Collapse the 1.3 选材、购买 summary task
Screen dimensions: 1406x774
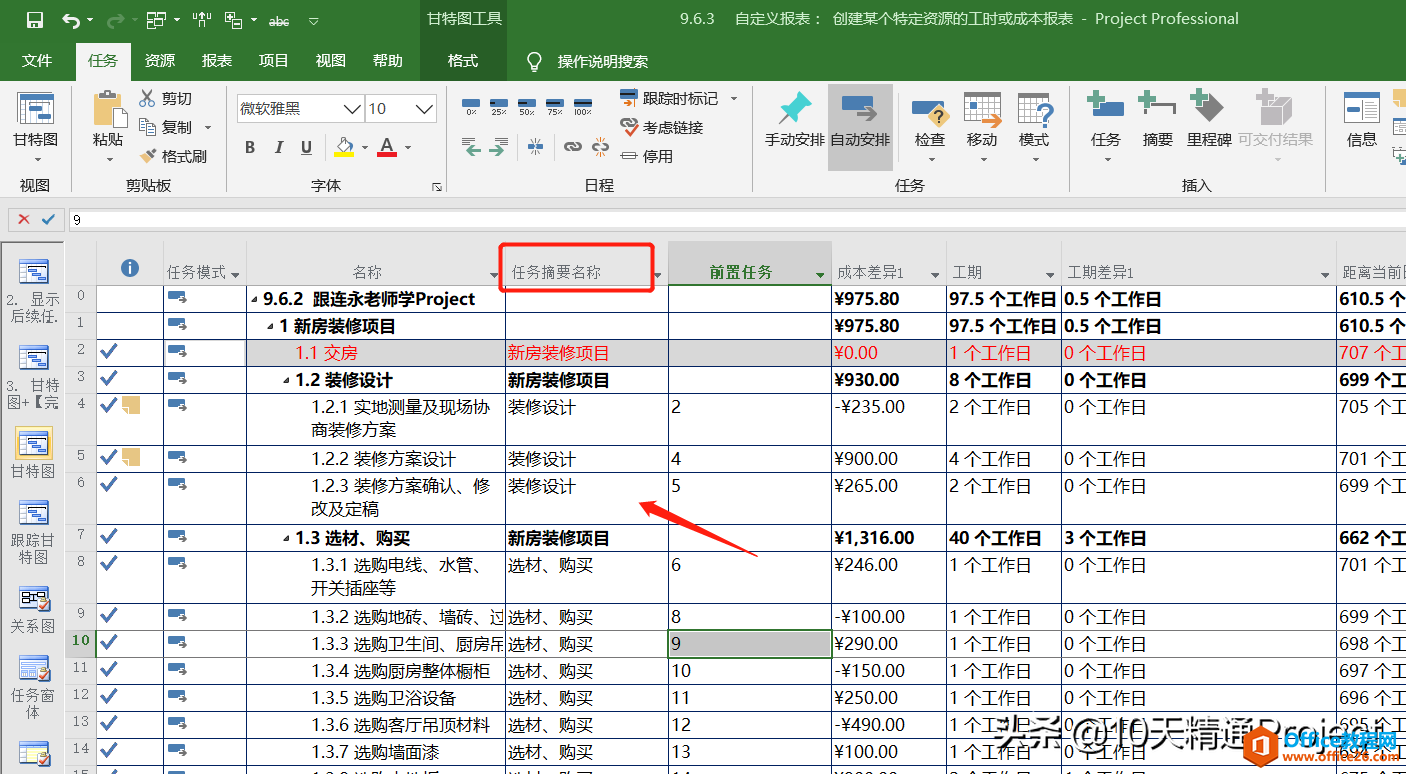coord(287,538)
